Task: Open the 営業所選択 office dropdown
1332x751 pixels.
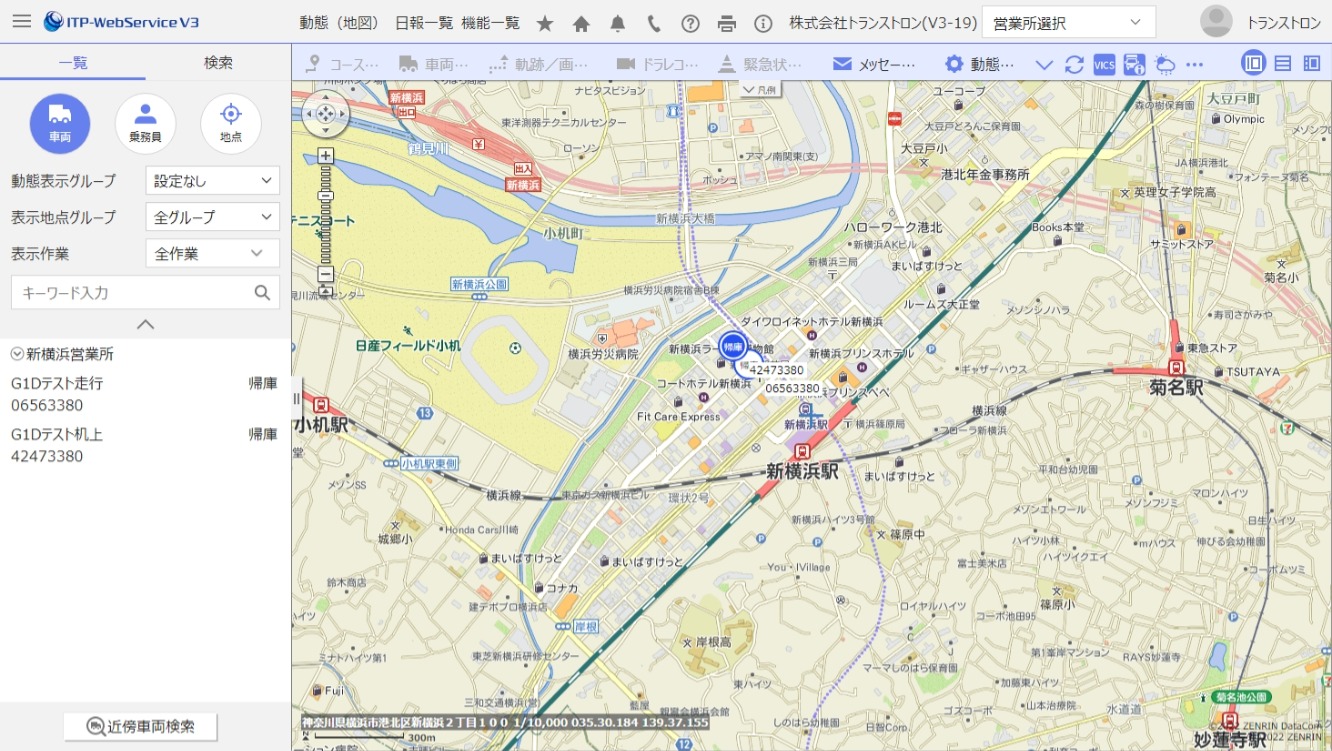Action: [1069, 22]
